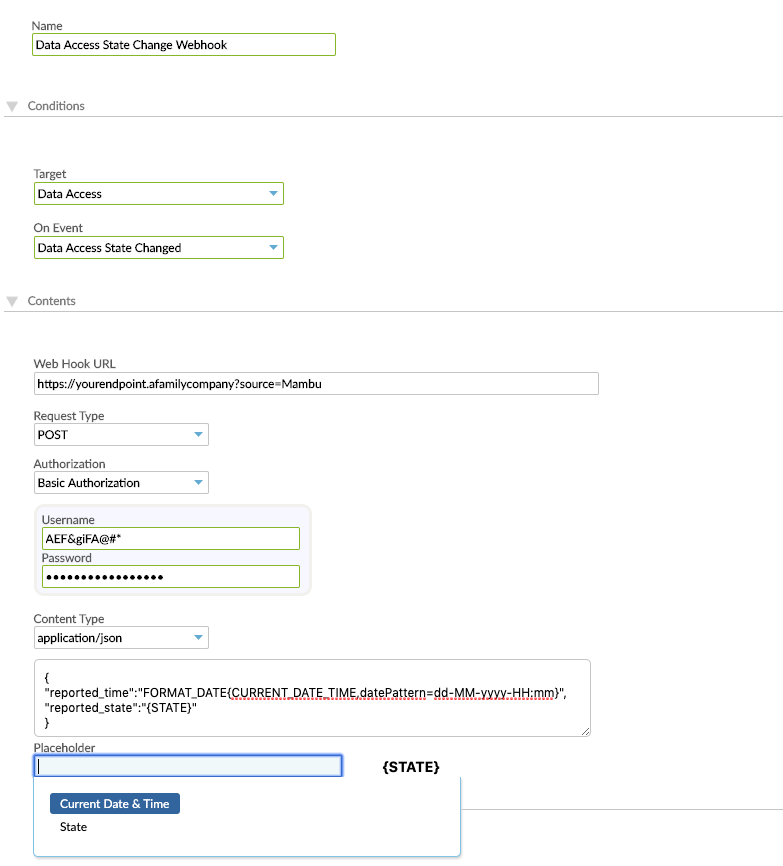This screenshot has width=783, height=866.
Task: Click the Conditions disclosure triangle icon
Action: (x=12, y=105)
